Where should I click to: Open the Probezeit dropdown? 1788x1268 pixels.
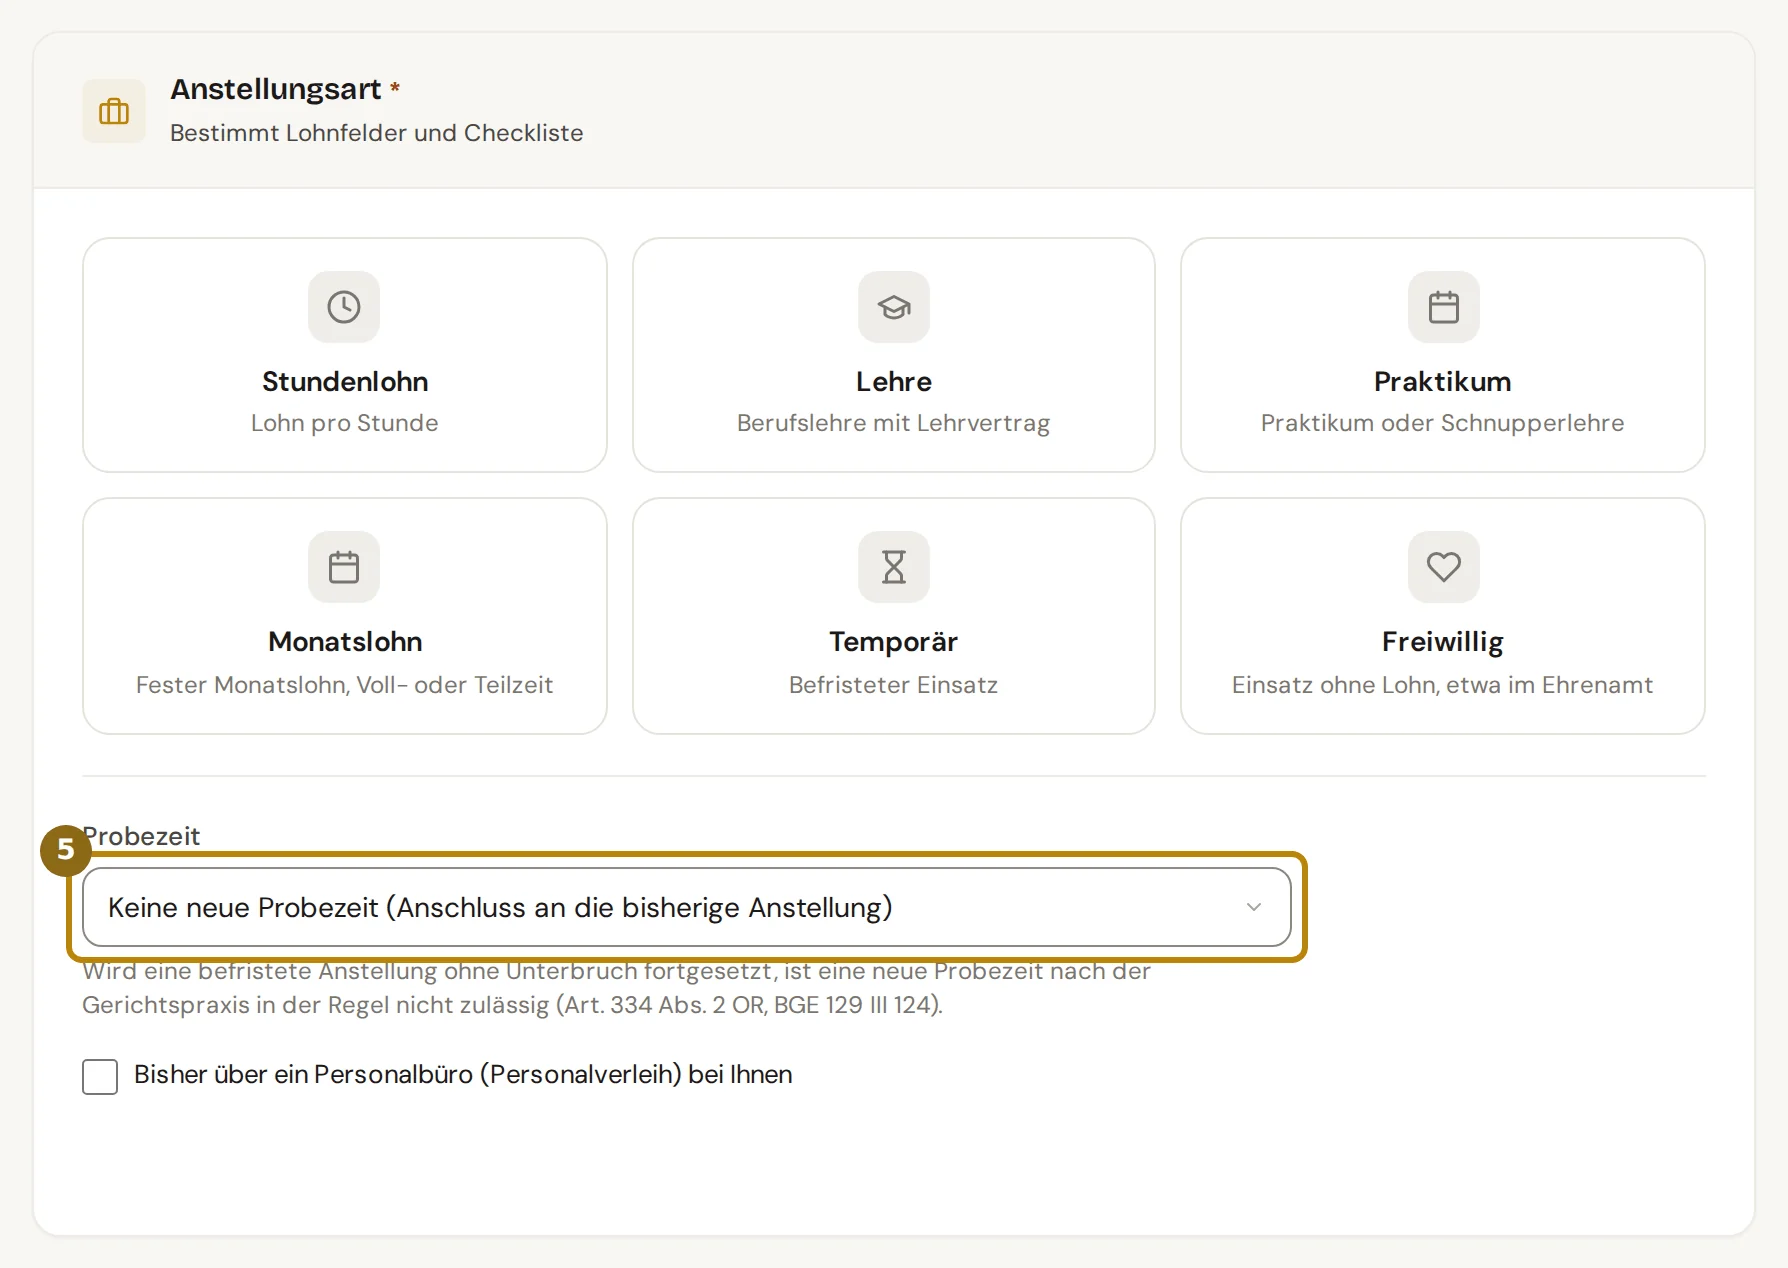click(687, 907)
